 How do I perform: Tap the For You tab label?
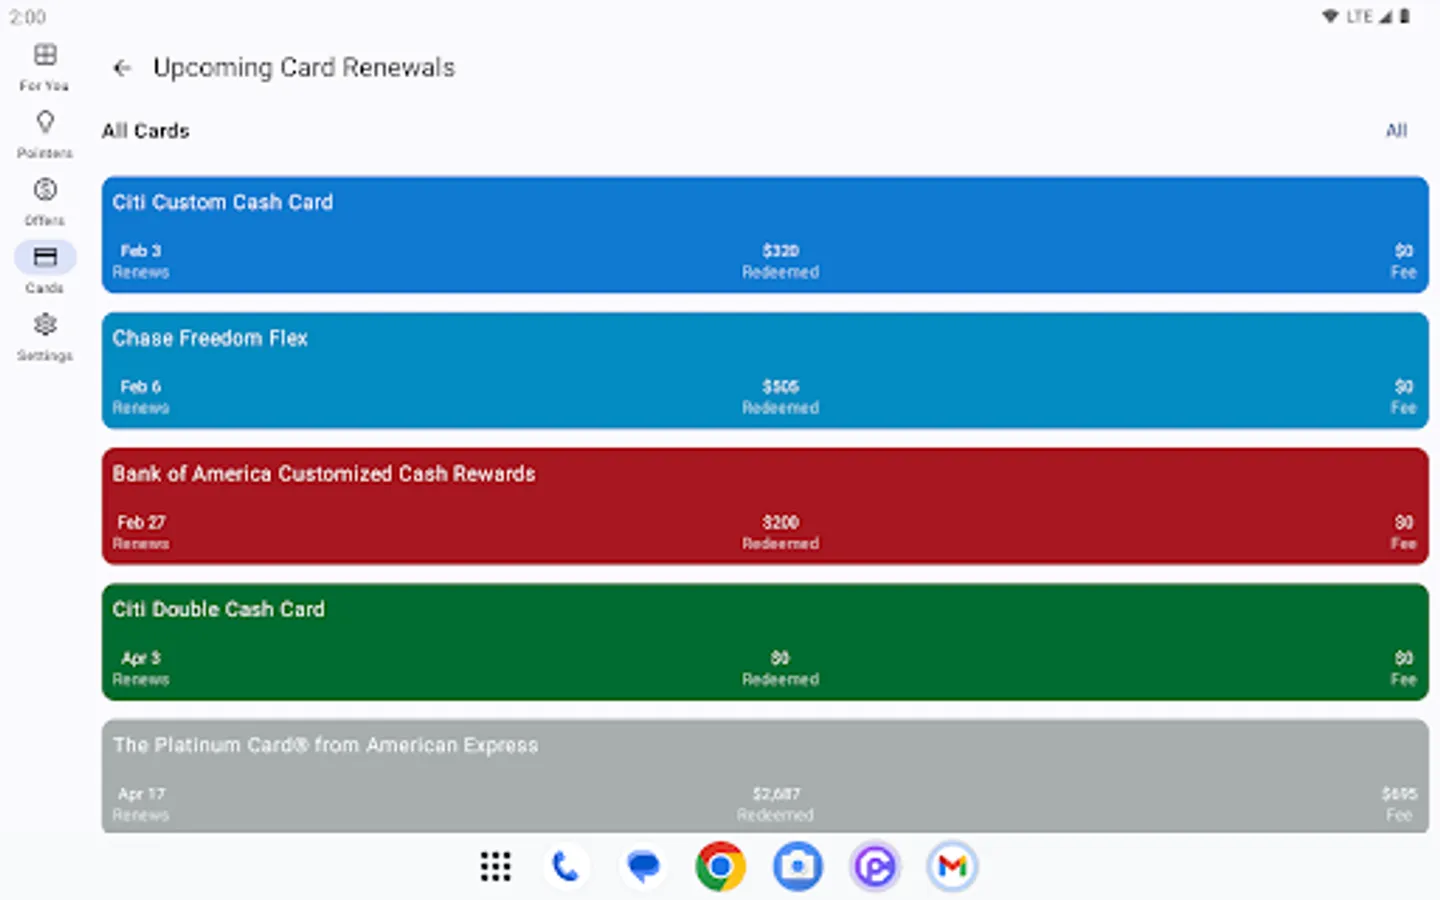45,86
